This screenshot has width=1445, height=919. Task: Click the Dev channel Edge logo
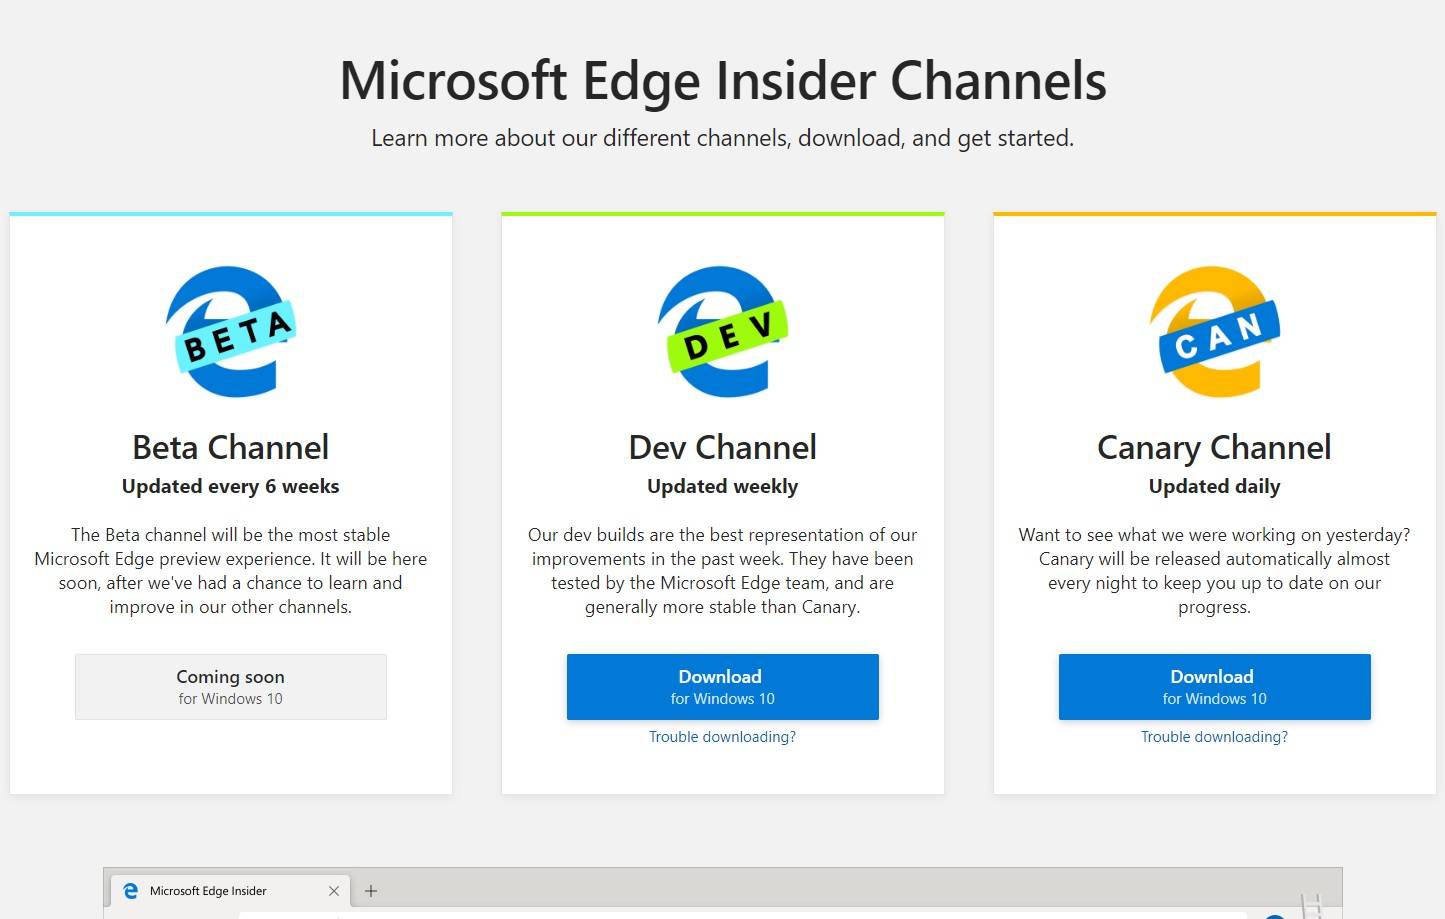point(723,332)
